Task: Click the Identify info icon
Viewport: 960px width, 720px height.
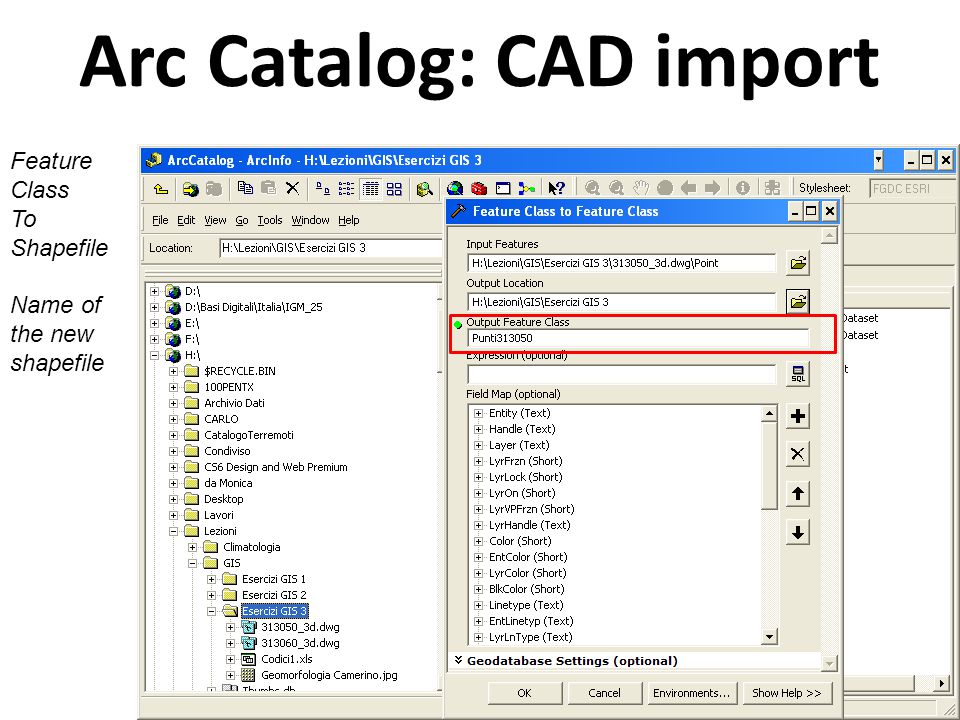Action: click(743, 188)
